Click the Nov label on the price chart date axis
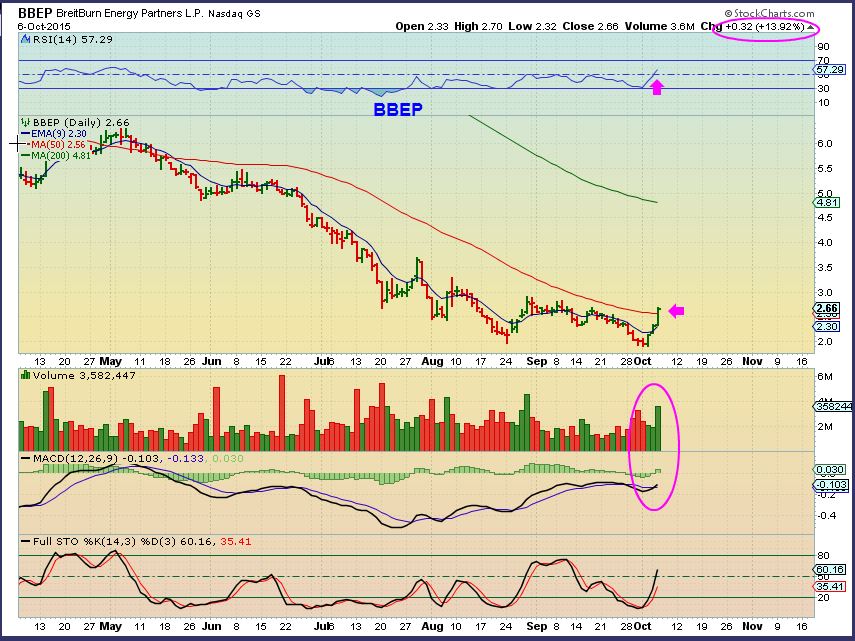 tap(752, 361)
